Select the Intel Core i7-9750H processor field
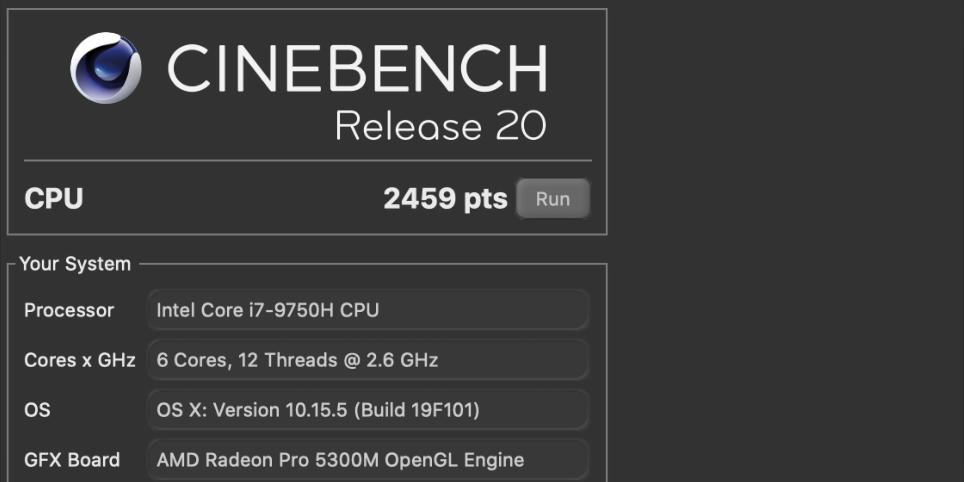The width and height of the screenshot is (964, 482). pyautogui.click(x=367, y=310)
